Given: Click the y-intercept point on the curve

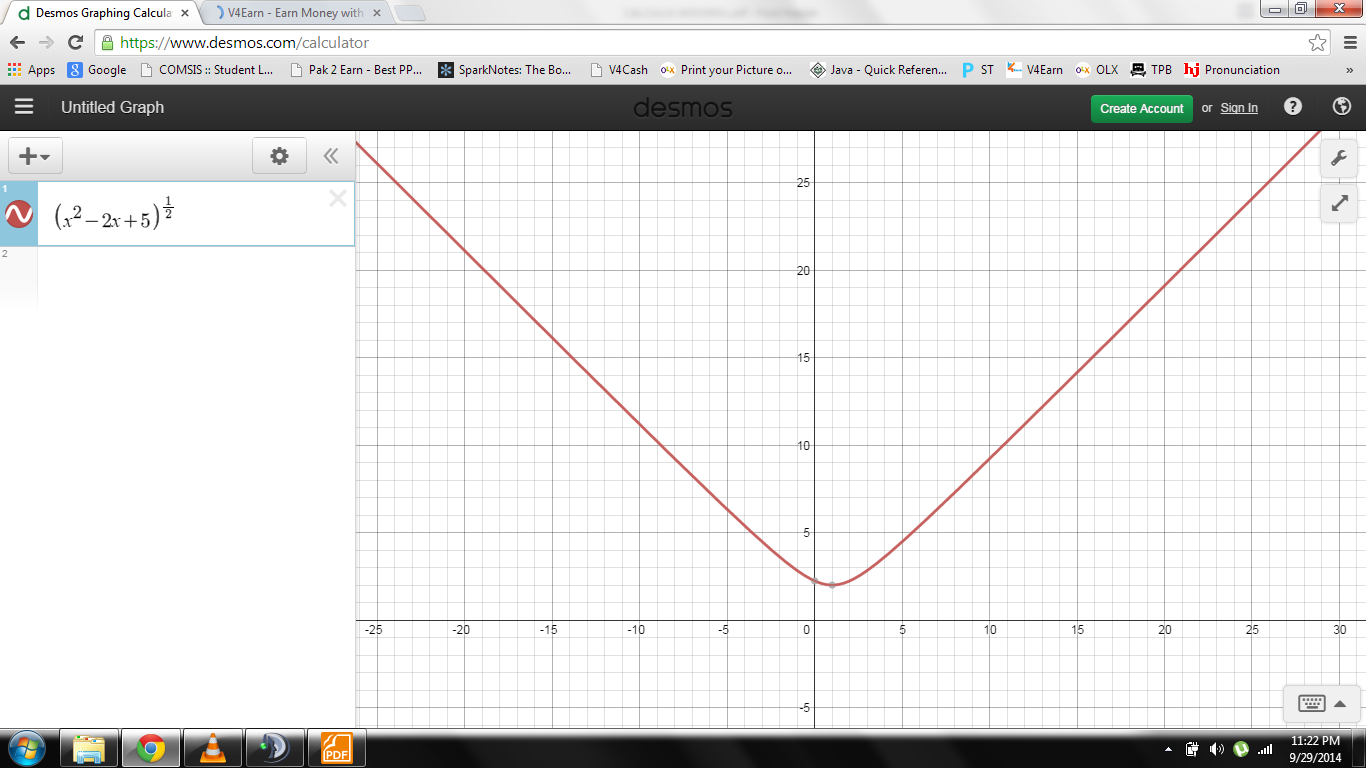Looking at the screenshot, I should pos(814,580).
